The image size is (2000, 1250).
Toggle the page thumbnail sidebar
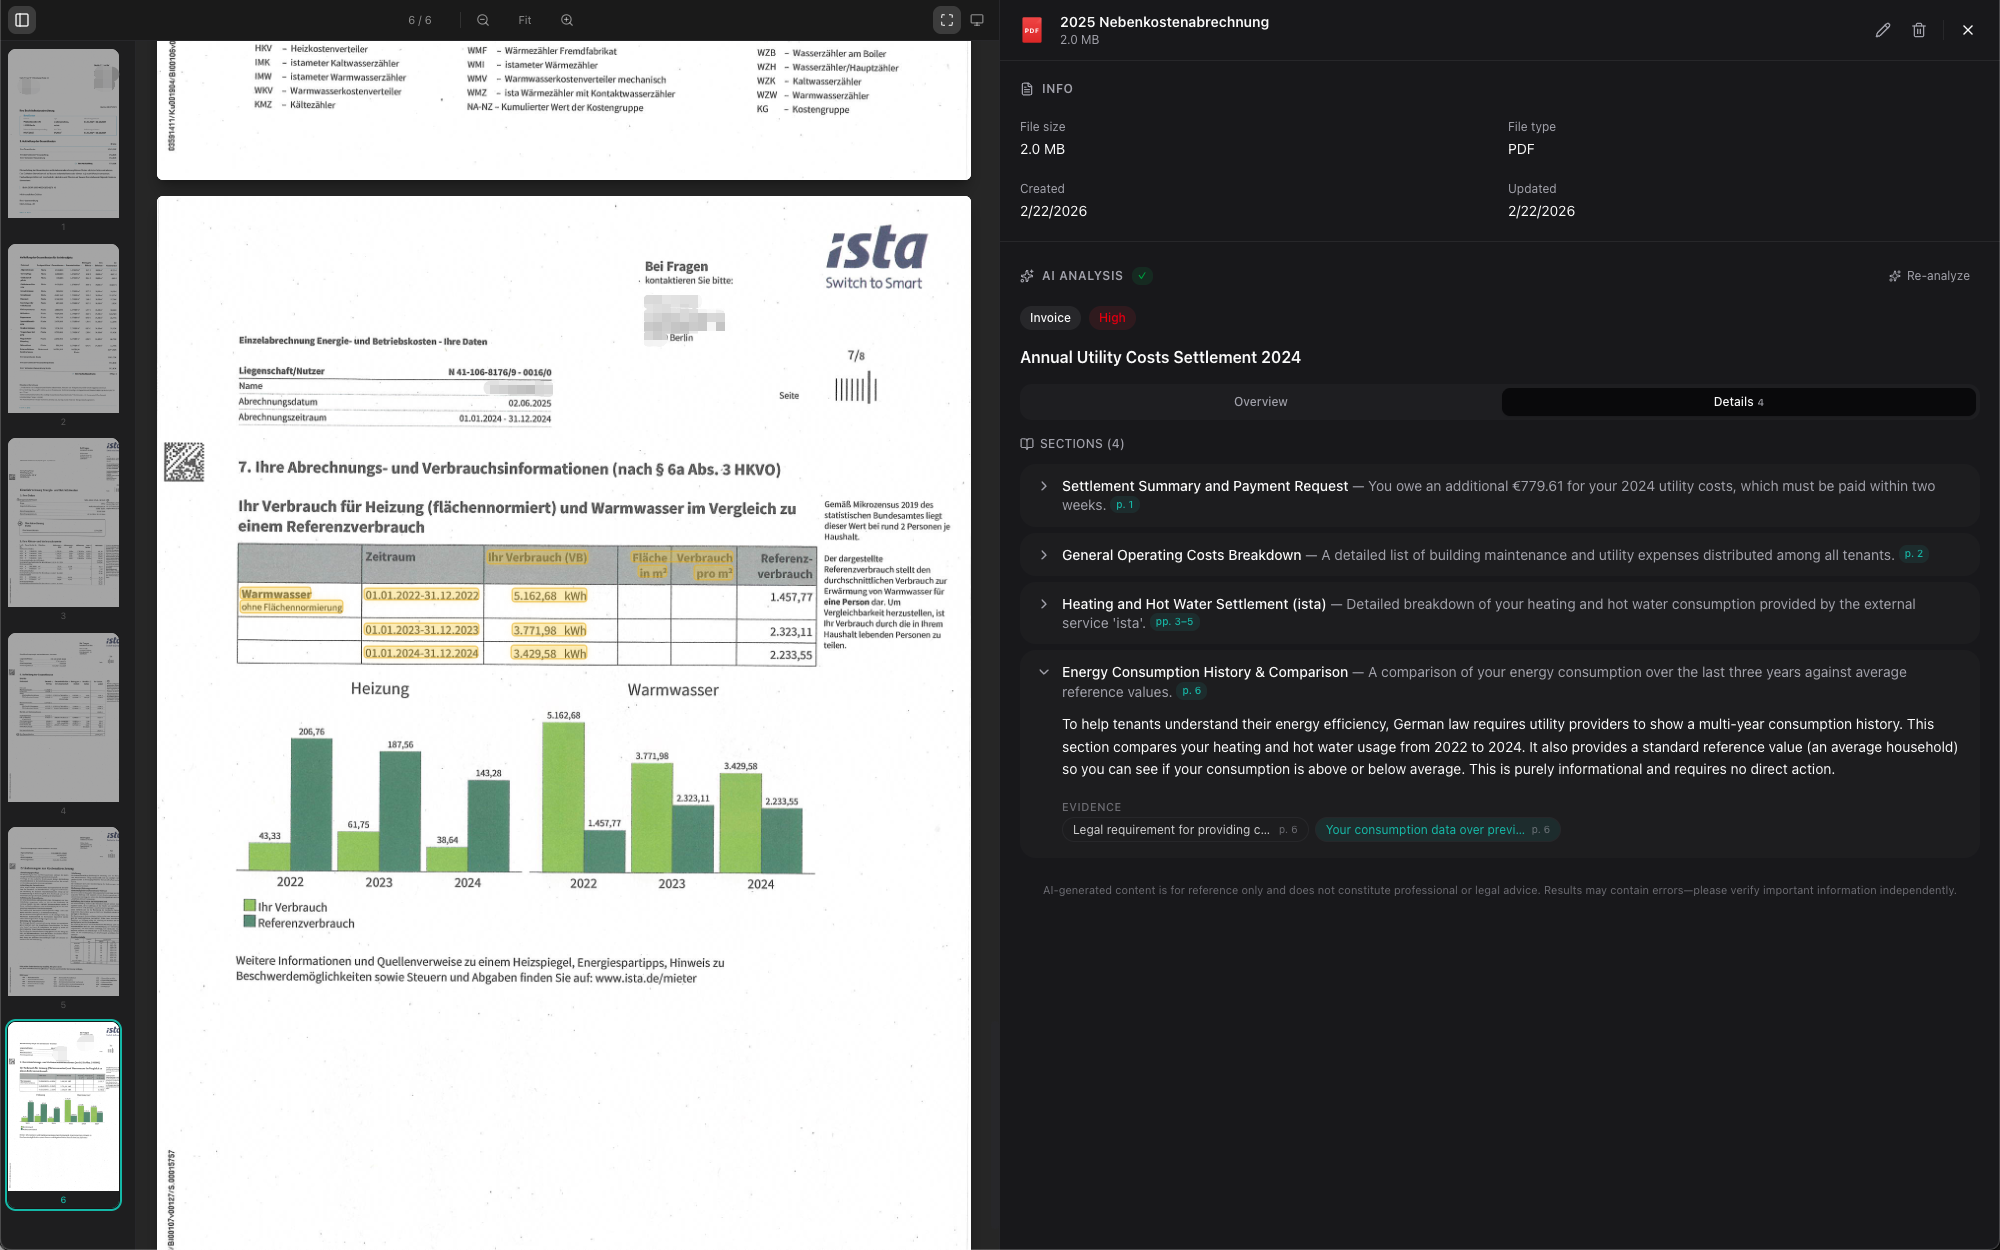tap(22, 19)
